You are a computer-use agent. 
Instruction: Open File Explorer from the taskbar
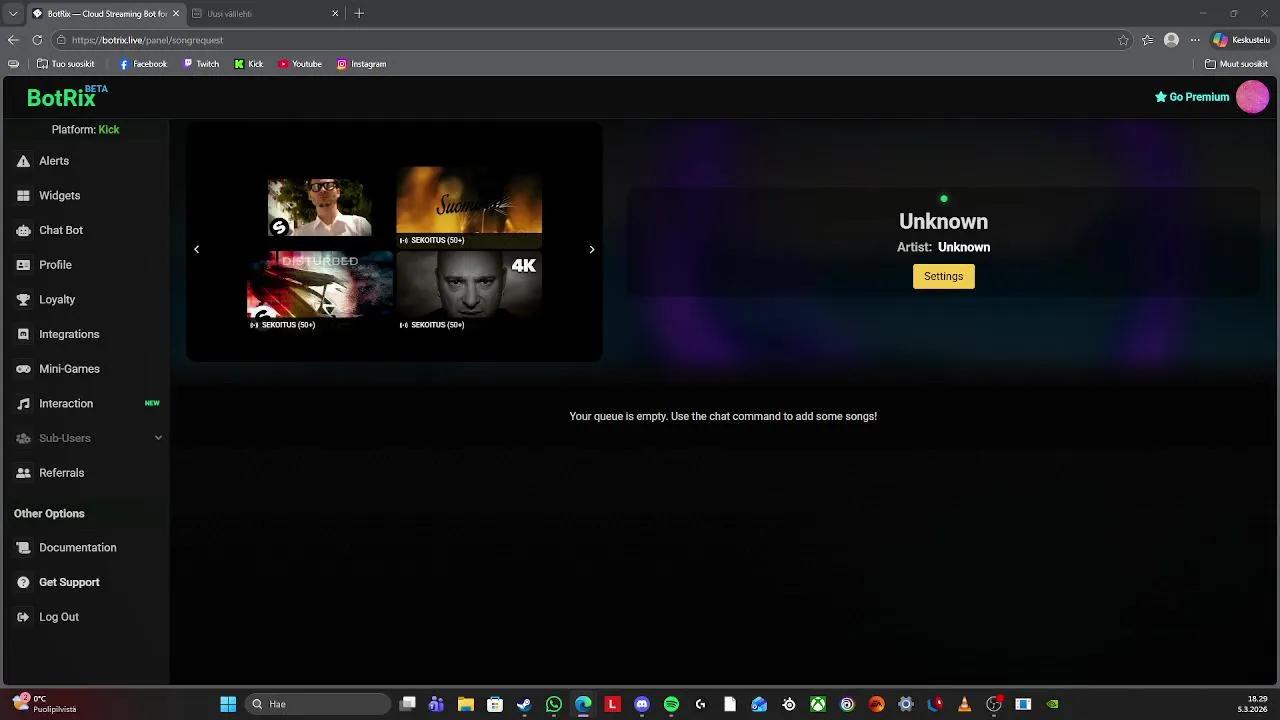[x=466, y=704]
